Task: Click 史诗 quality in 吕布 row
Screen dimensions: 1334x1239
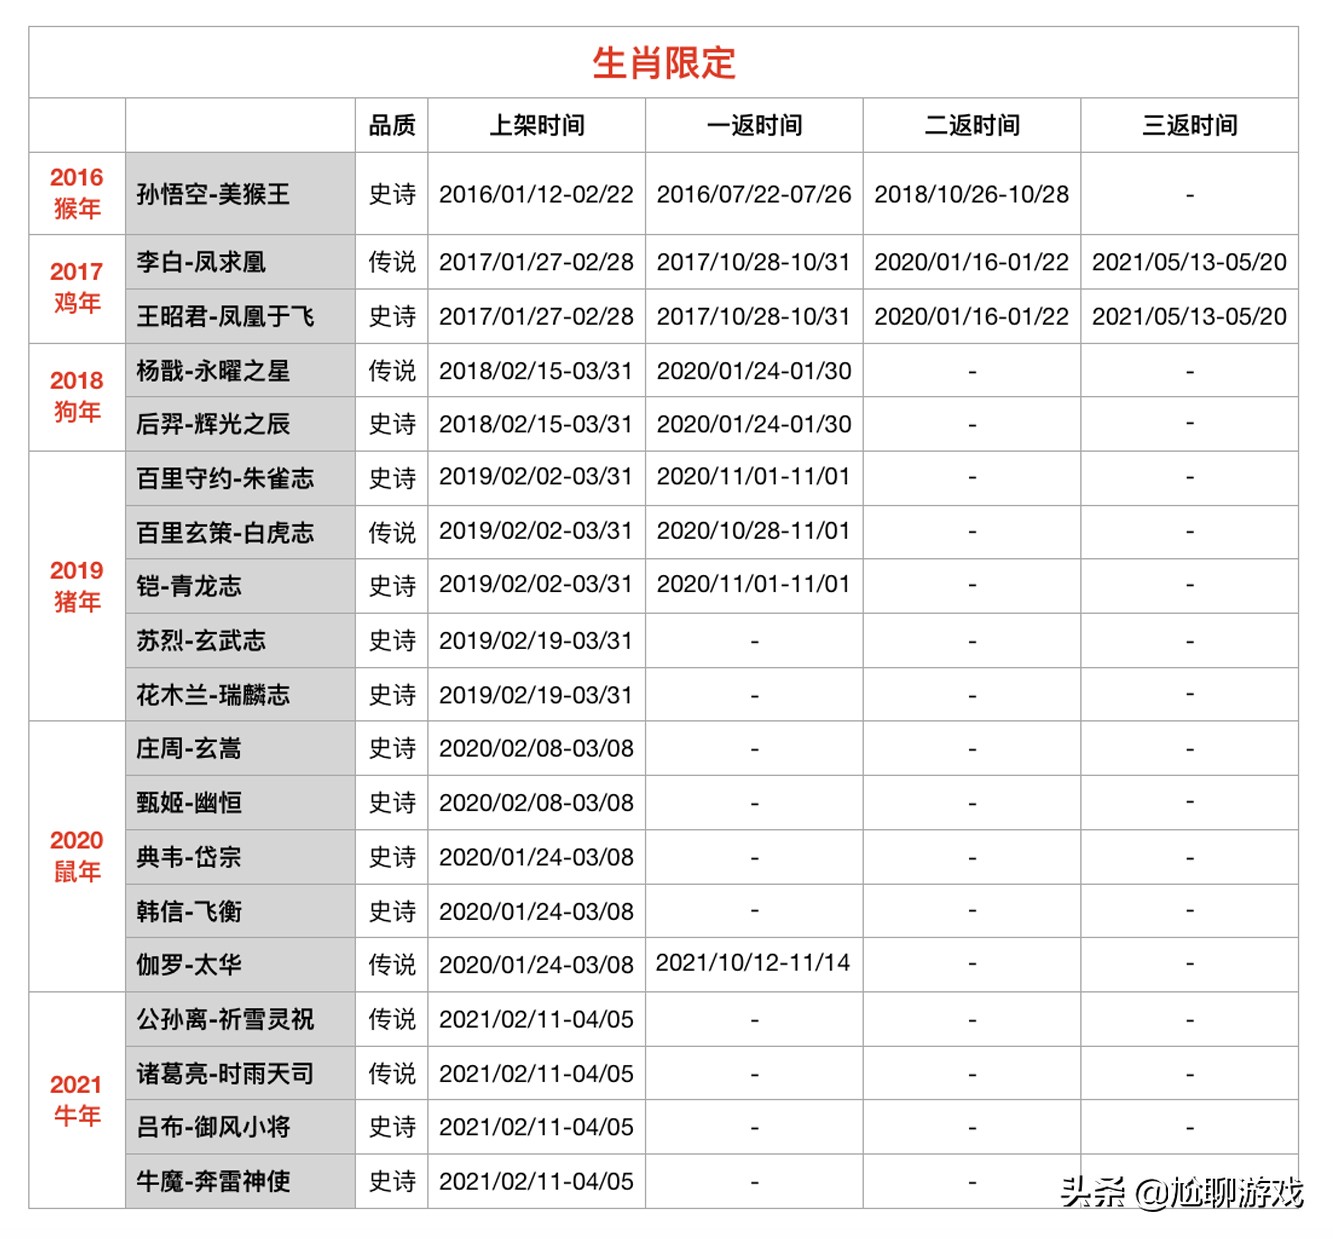Action: click(392, 1127)
